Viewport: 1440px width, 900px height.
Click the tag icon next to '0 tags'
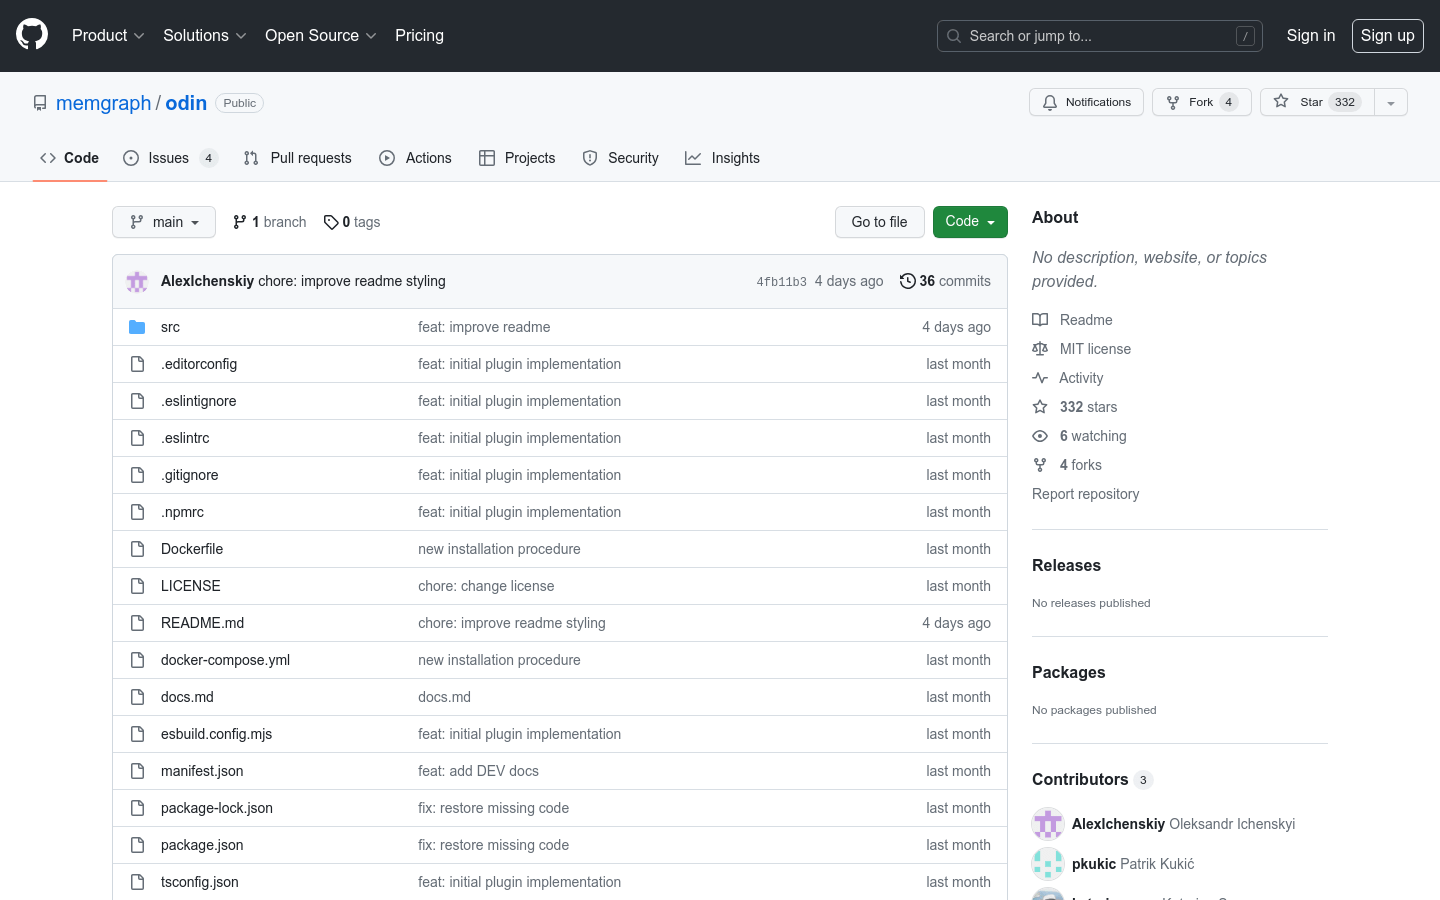pyautogui.click(x=331, y=222)
